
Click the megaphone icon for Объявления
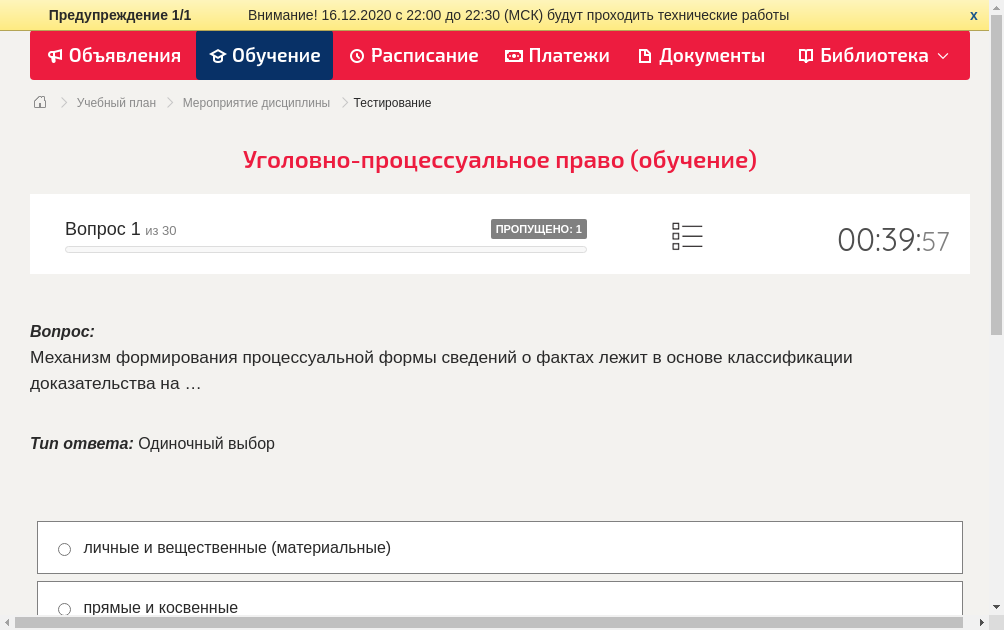coord(55,56)
